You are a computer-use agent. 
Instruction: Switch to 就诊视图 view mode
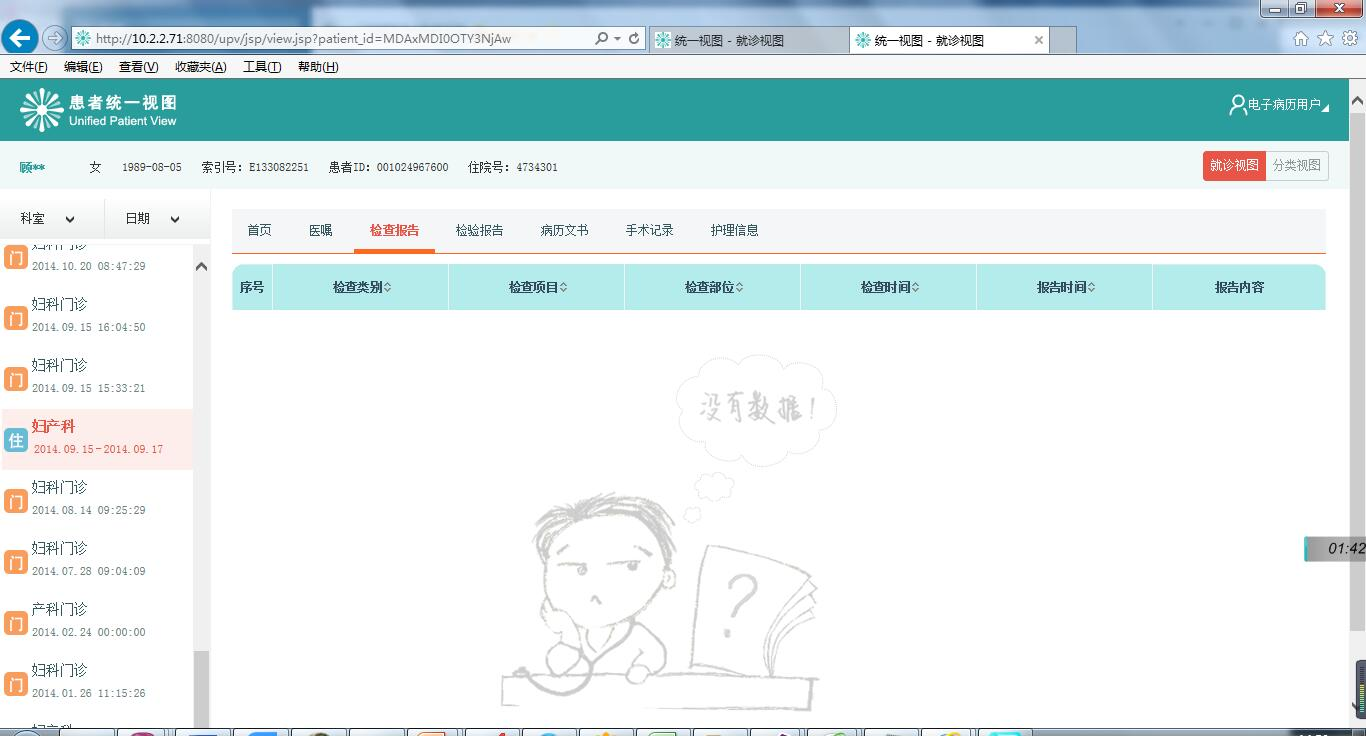pos(1234,166)
